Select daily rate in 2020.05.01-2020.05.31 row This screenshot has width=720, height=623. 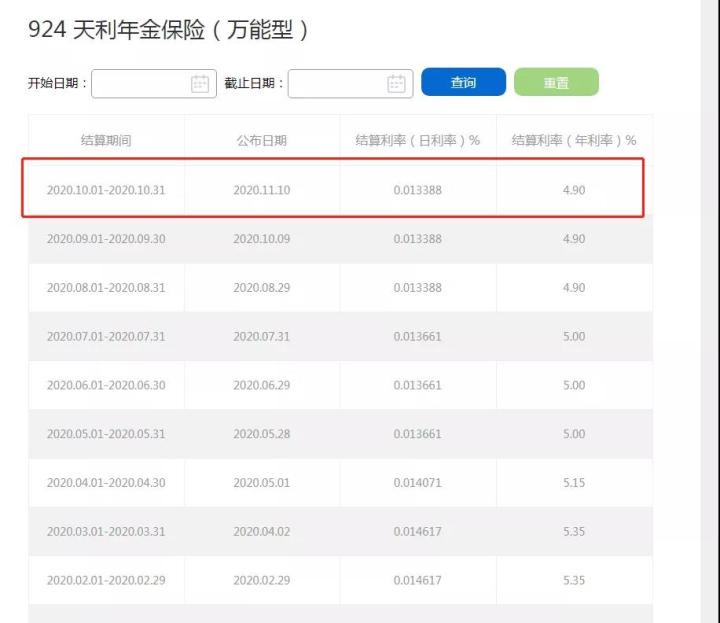(417, 434)
